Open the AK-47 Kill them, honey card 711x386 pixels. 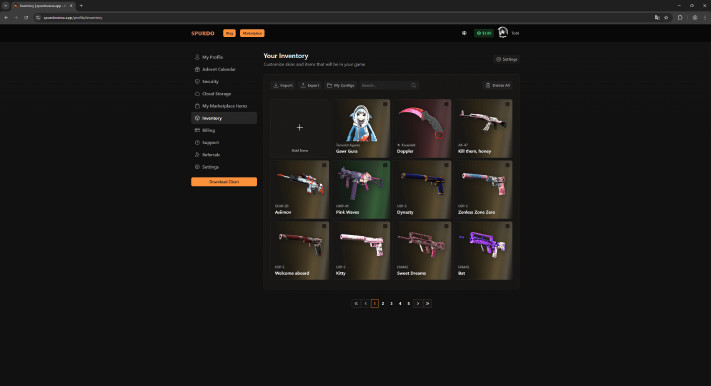click(x=483, y=129)
